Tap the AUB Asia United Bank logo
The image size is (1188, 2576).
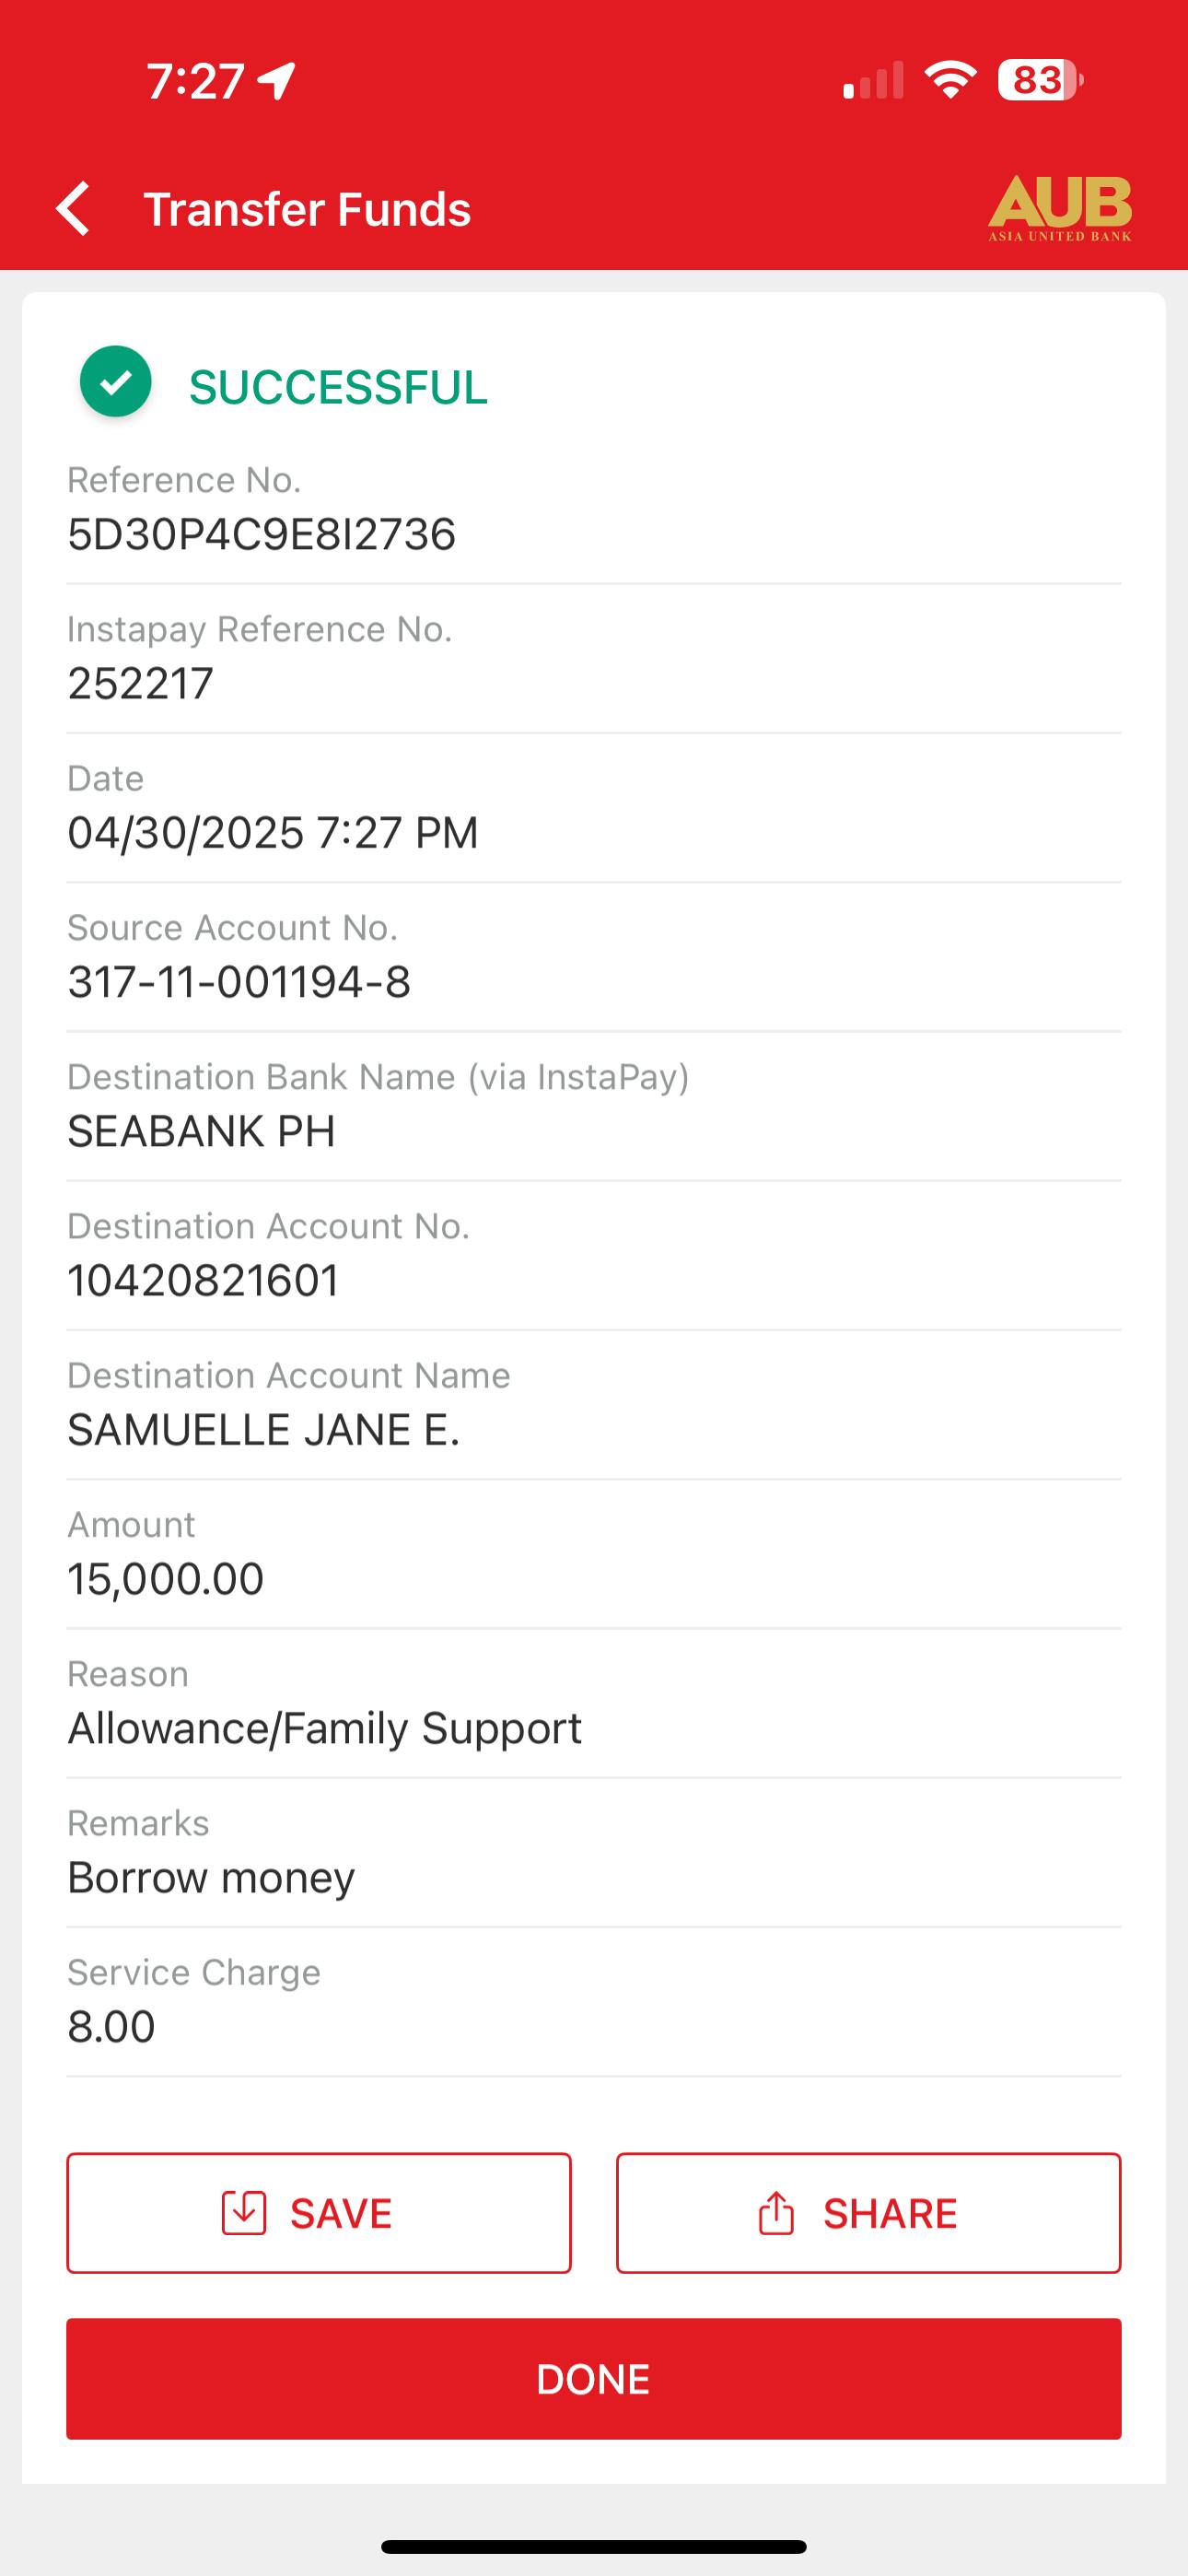pos(1059,208)
